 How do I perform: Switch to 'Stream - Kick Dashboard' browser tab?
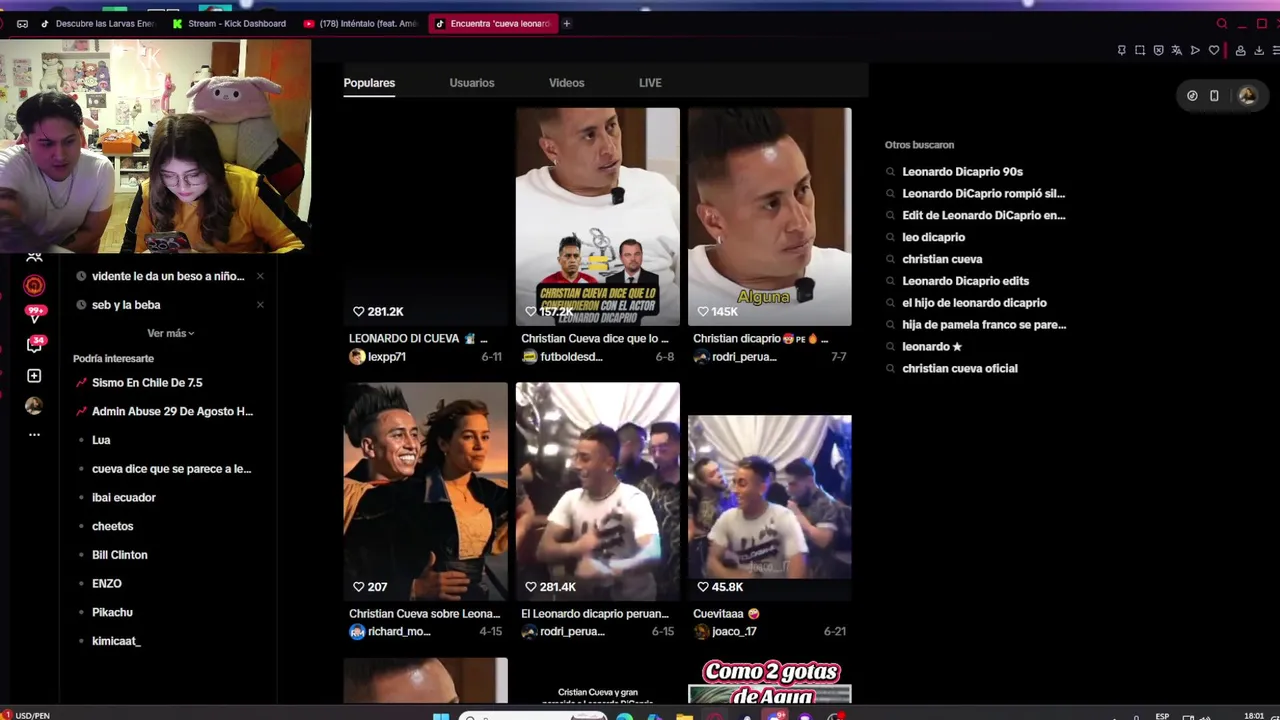[x=230, y=24]
